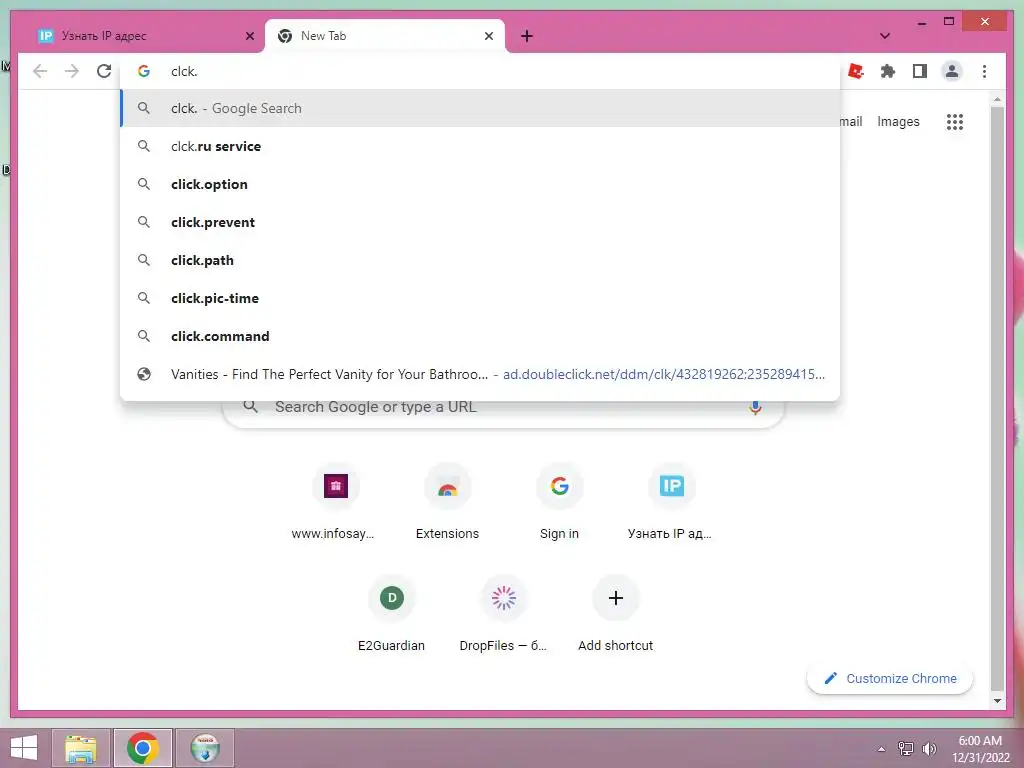Open the red Roblox extension icon
1024x768 pixels.
click(856, 71)
